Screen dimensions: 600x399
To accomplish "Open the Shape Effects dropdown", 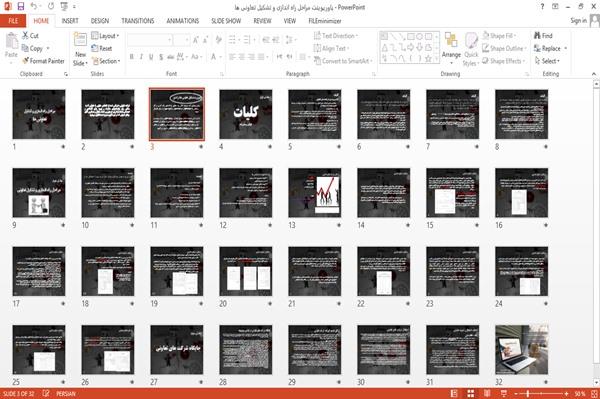I will click(504, 61).
